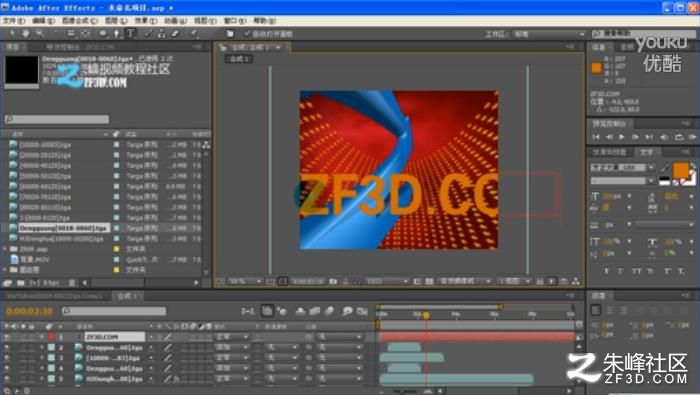Open the font family dropdown in Character panel
Viewport: 700px width, 395px height.
point(622,168)
